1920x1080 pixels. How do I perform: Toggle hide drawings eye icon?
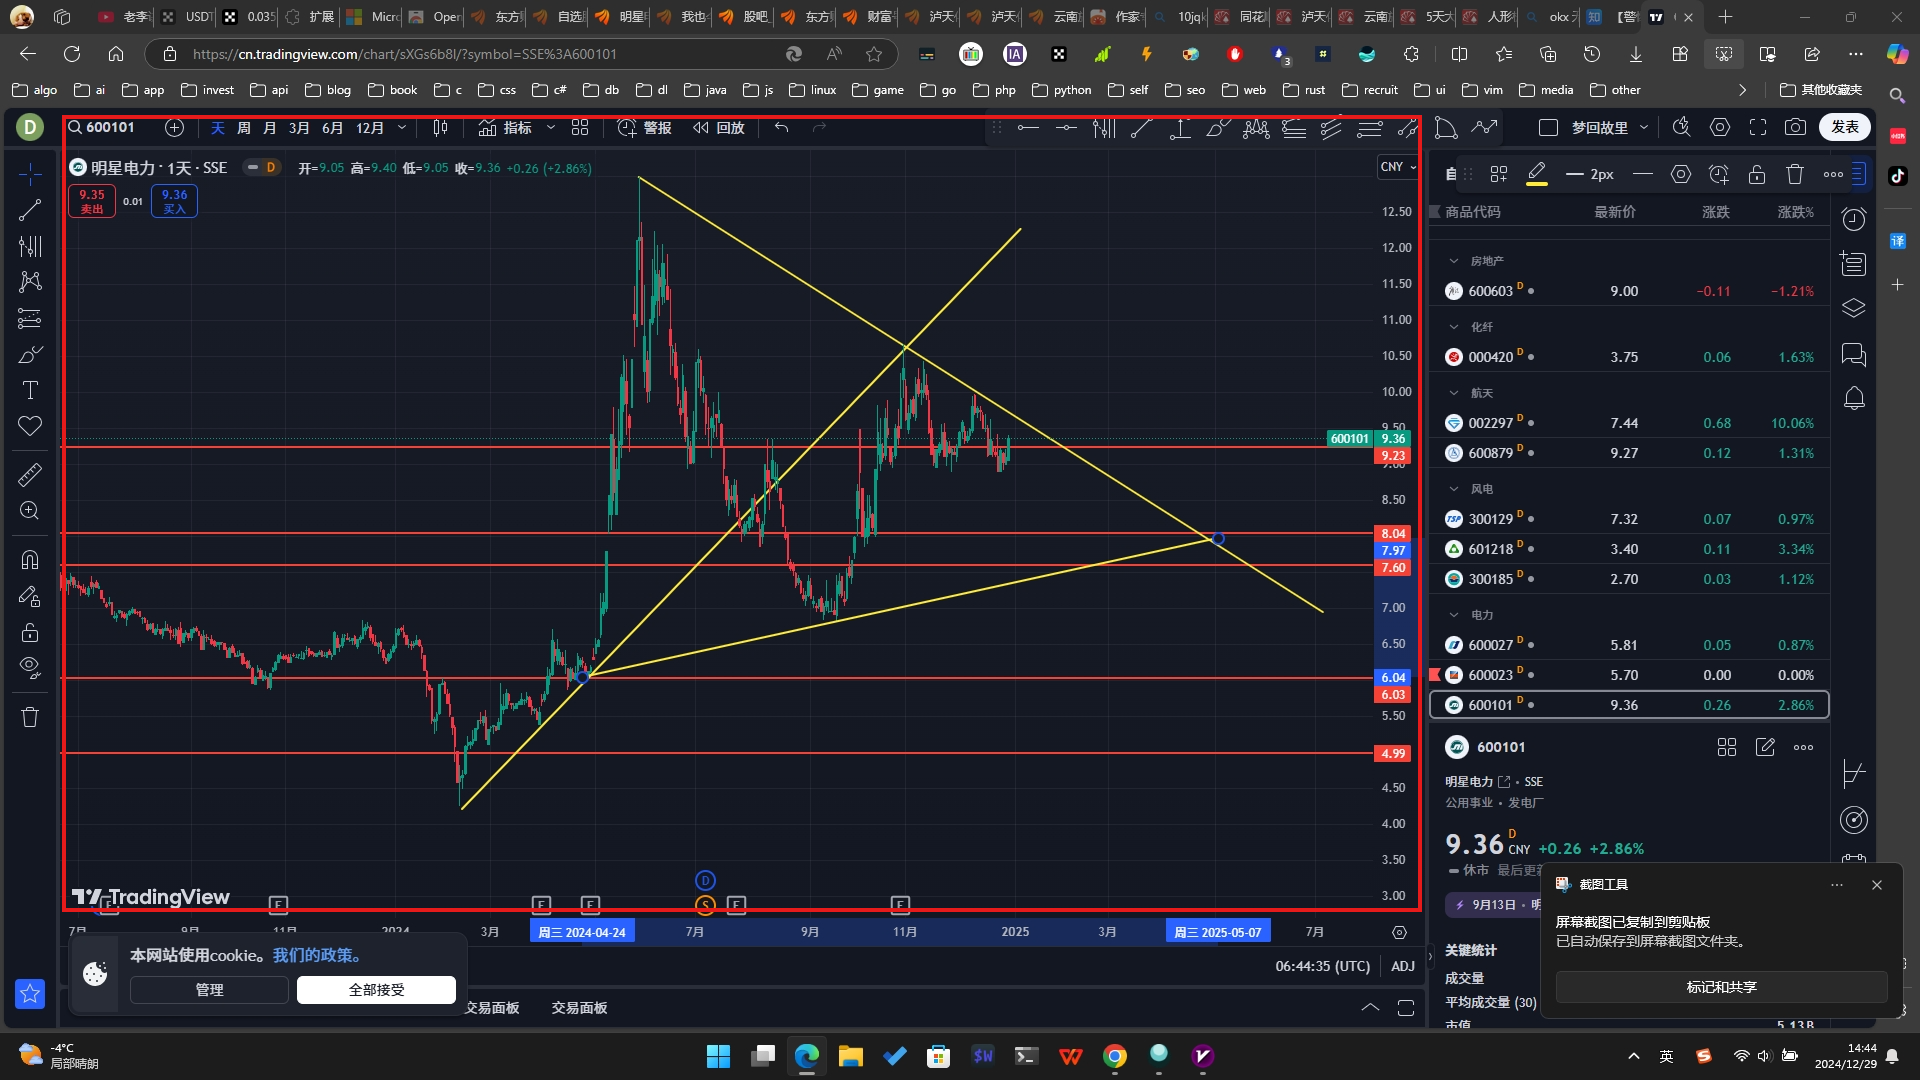(30, 667)
